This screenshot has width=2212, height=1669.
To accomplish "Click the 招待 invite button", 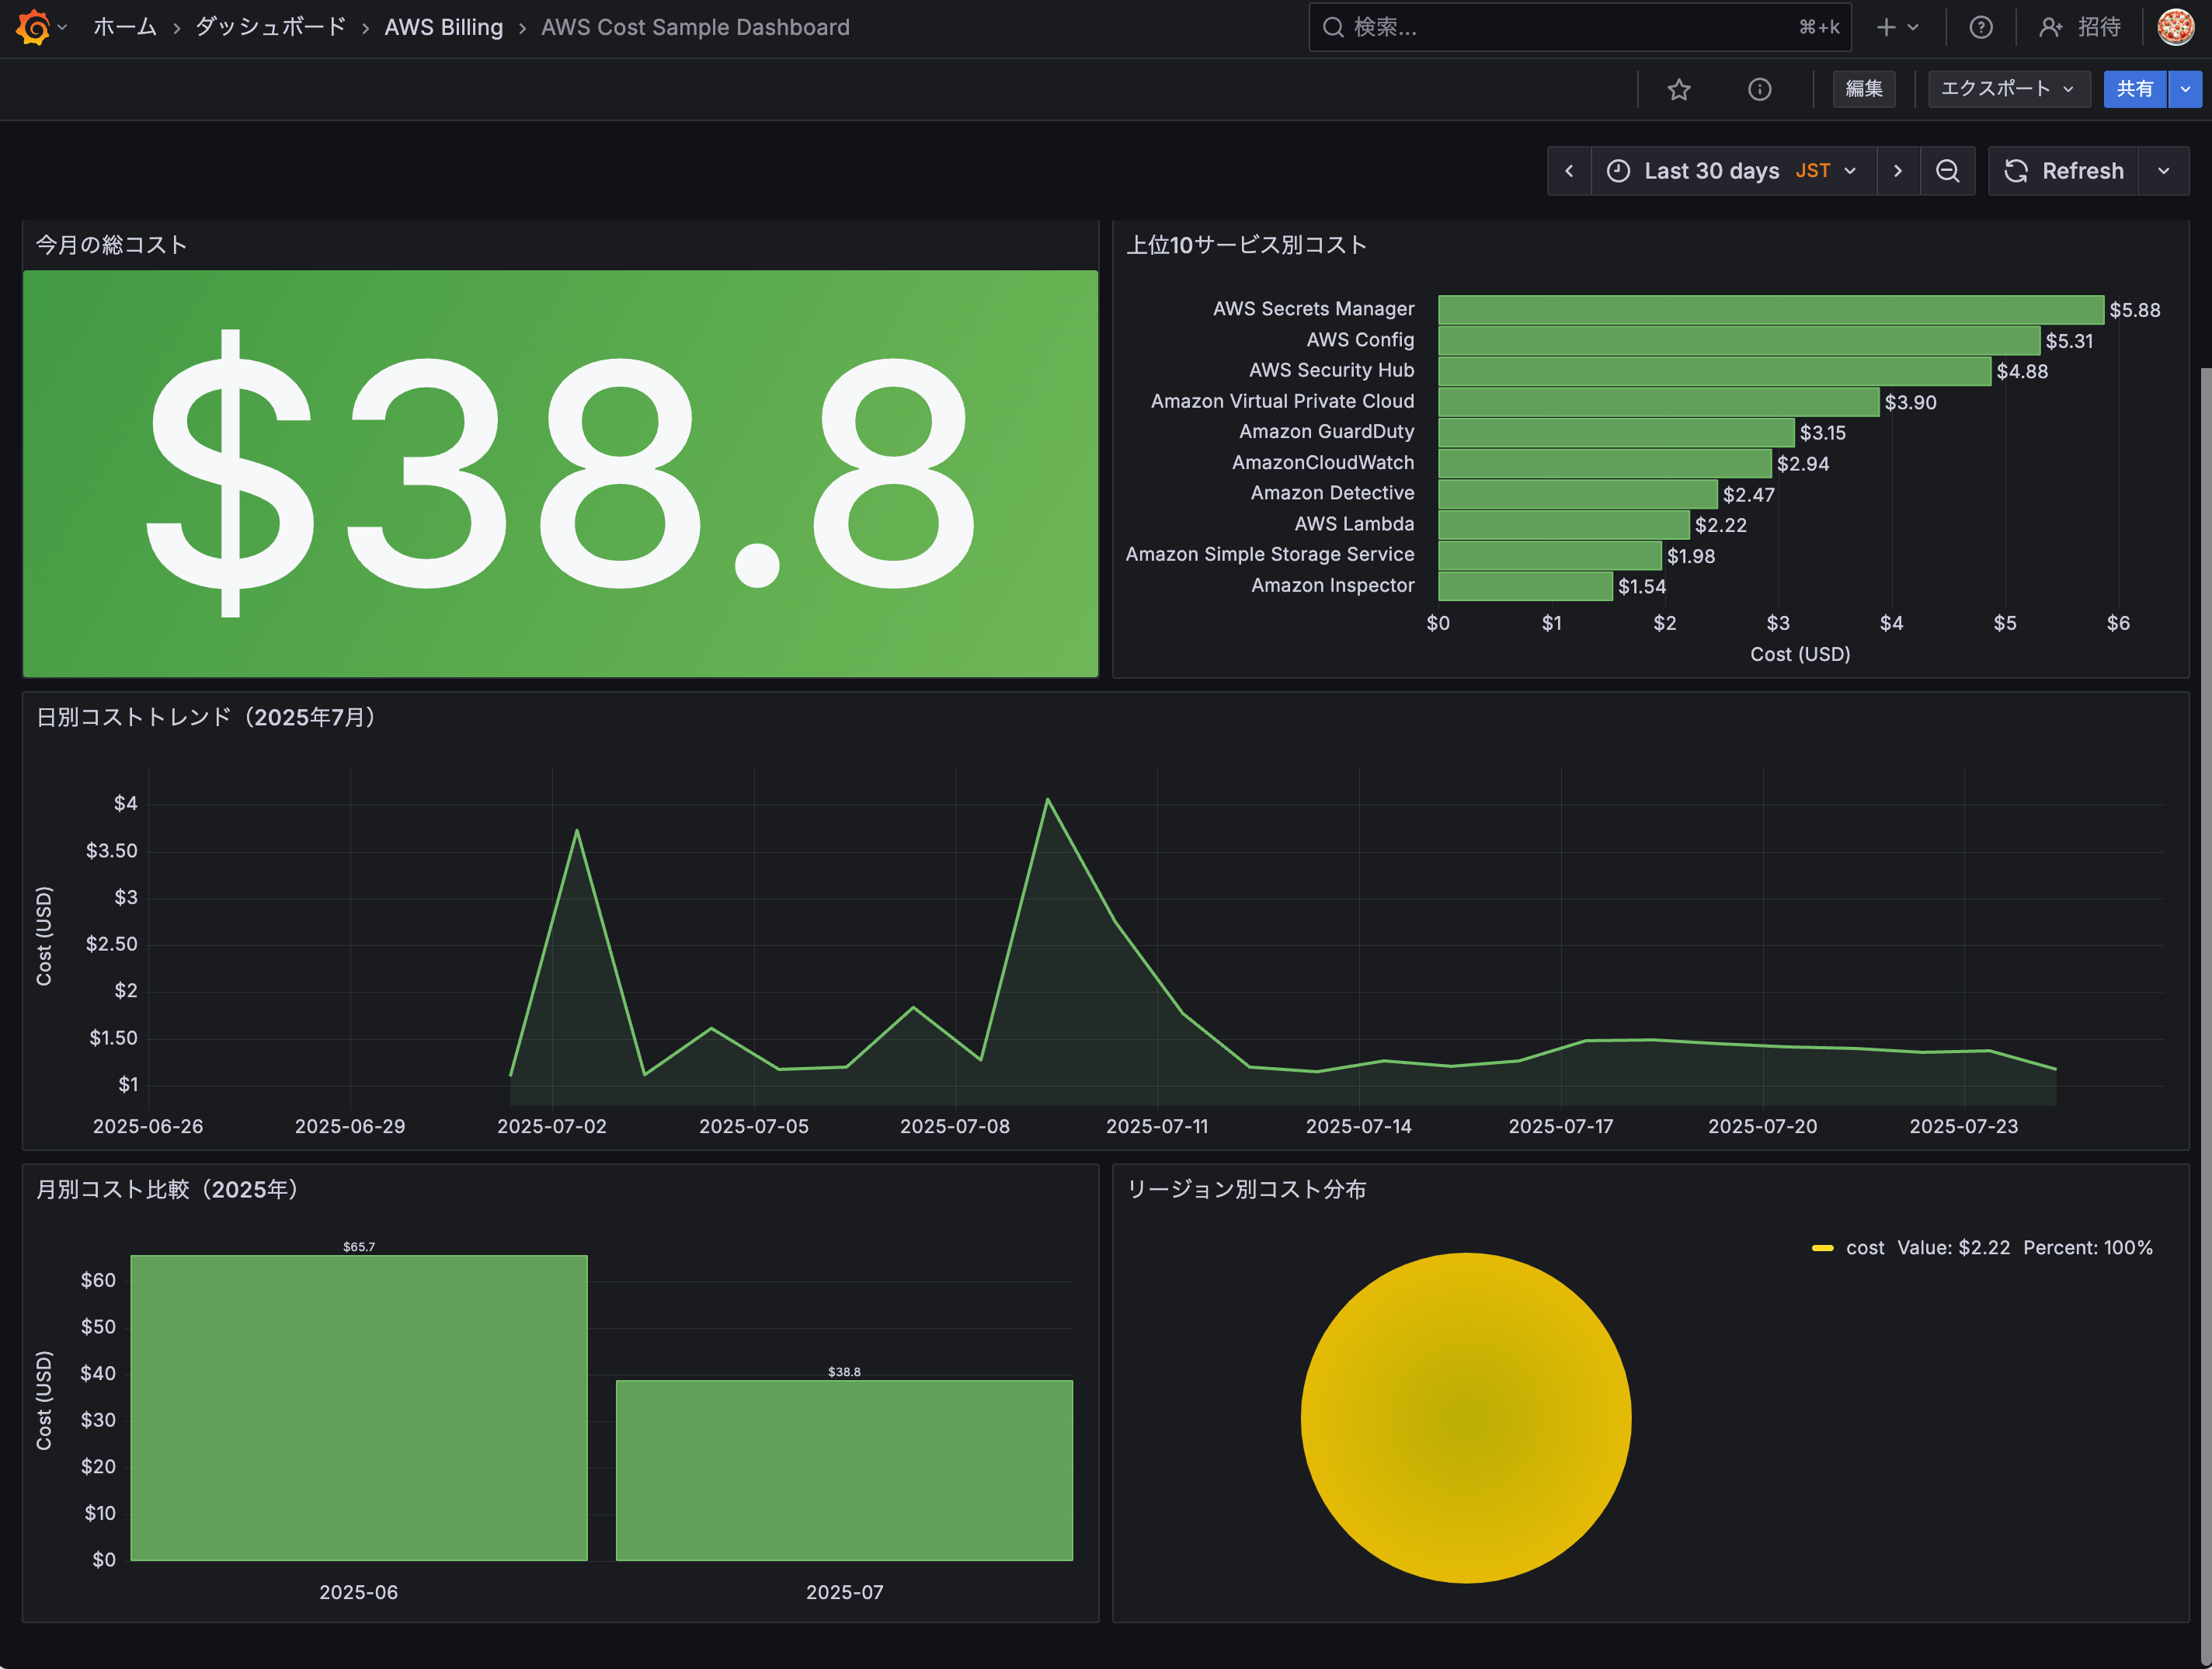I will coord(2080,27).
